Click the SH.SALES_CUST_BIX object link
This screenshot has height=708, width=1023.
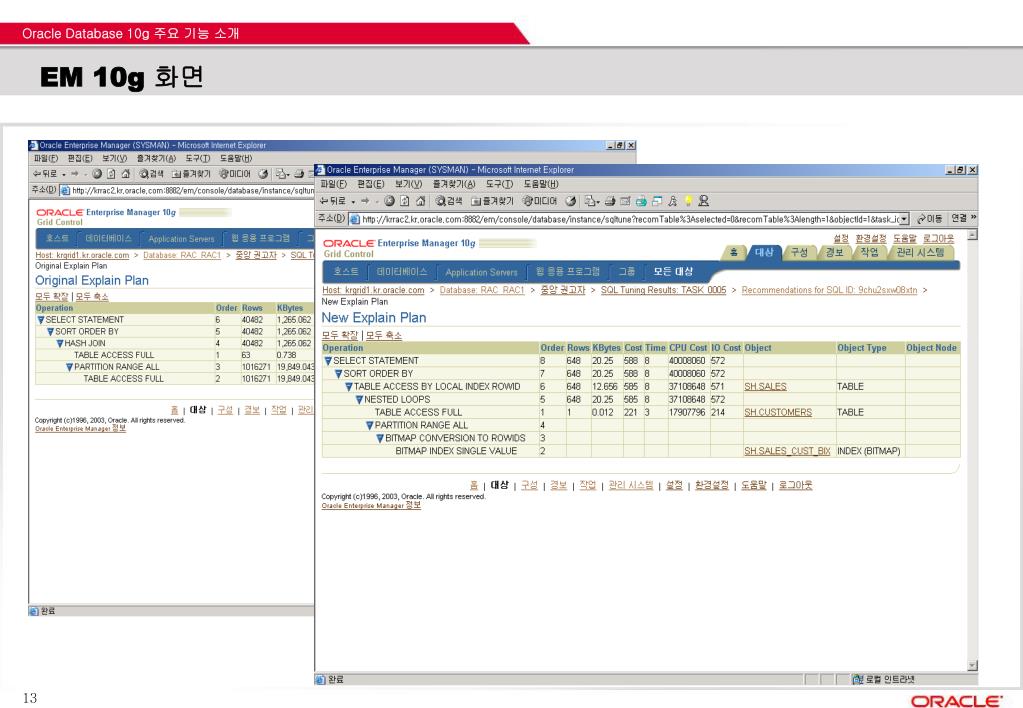[787, 451]
